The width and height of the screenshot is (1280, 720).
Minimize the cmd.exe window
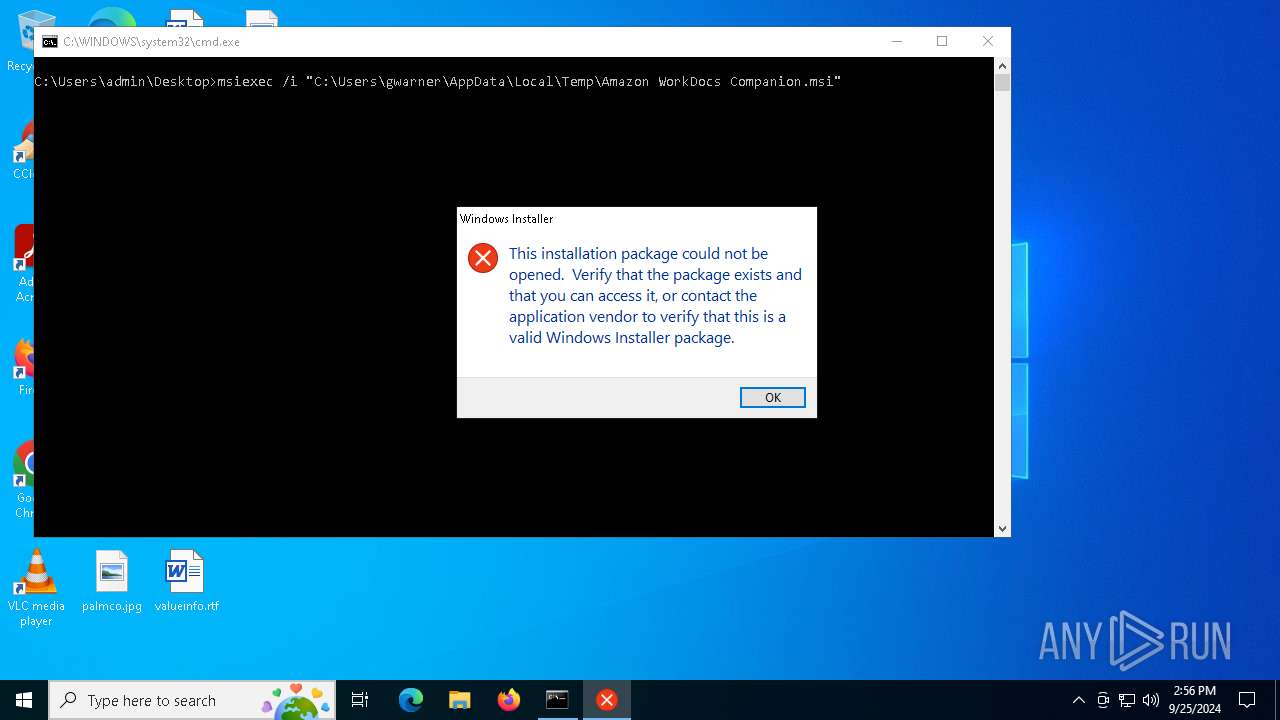pos(896,41)
